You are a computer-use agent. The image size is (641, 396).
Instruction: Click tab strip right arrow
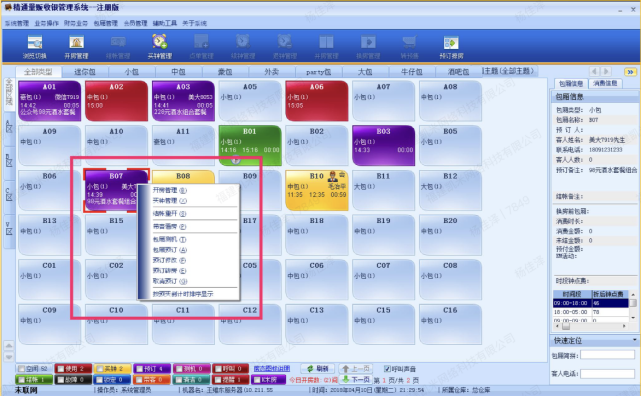606,72
